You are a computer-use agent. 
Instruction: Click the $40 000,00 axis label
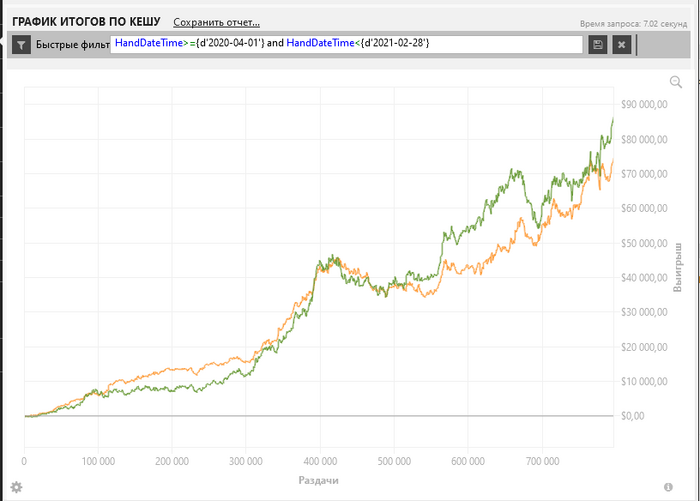pyautogui.click(x=644, y=278)
